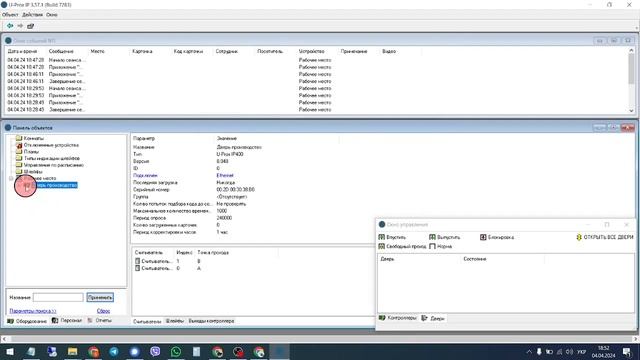Open the Windows Start menu
The width and height of the screenshot is (640, 360).
[x=10, y=351]
